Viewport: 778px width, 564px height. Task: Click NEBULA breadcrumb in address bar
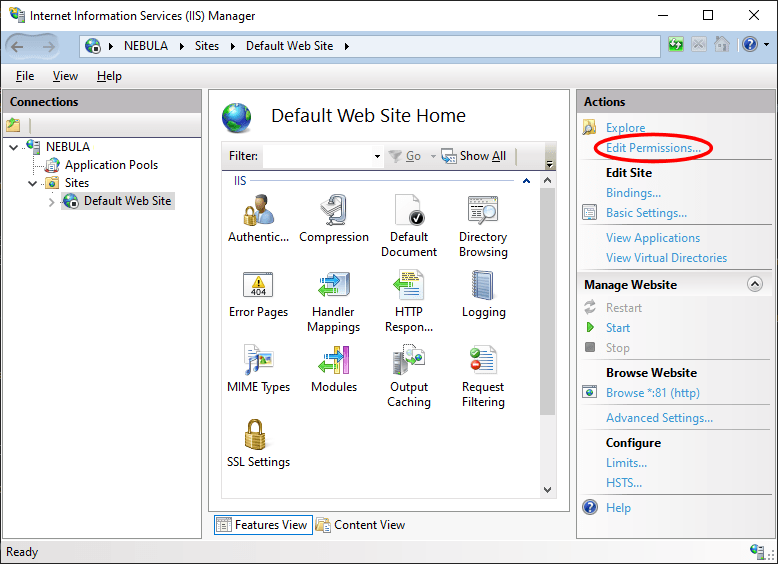pyautogui.click(x=145, y=46)
